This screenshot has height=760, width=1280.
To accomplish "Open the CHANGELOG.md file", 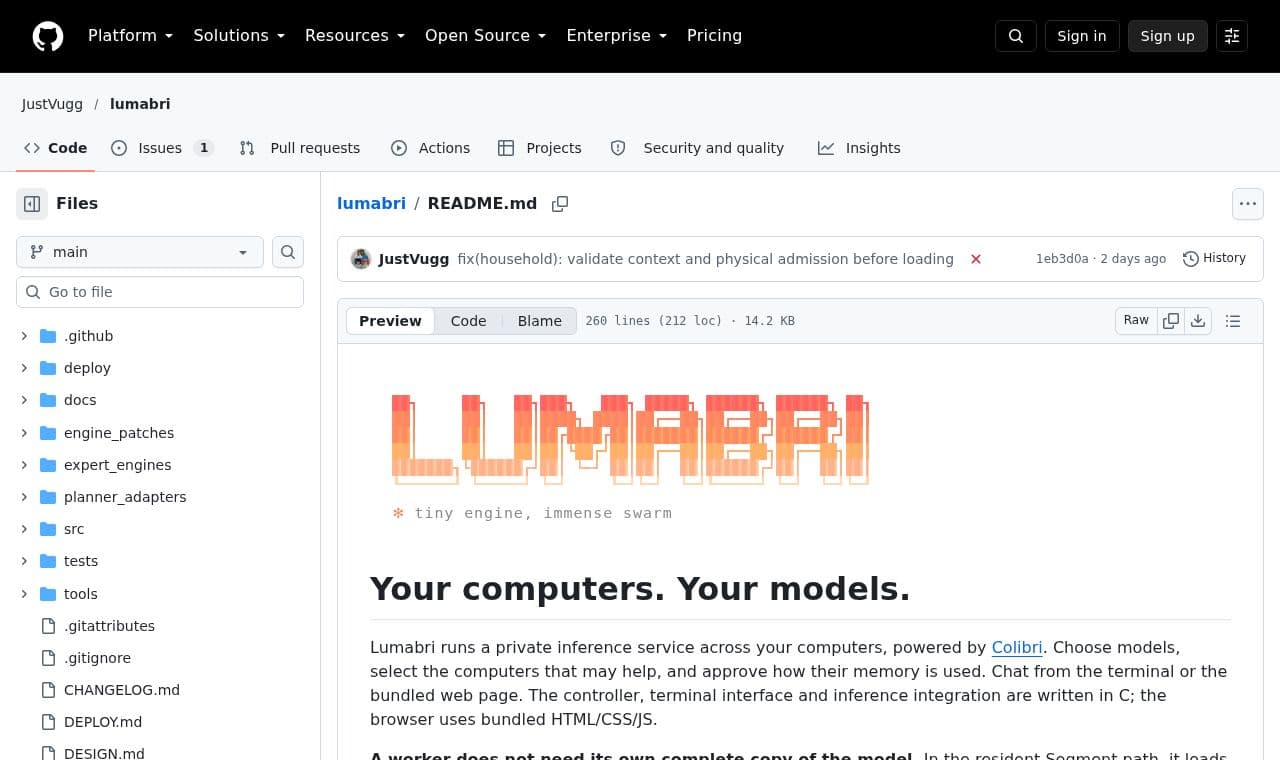I will click(122, 690).
